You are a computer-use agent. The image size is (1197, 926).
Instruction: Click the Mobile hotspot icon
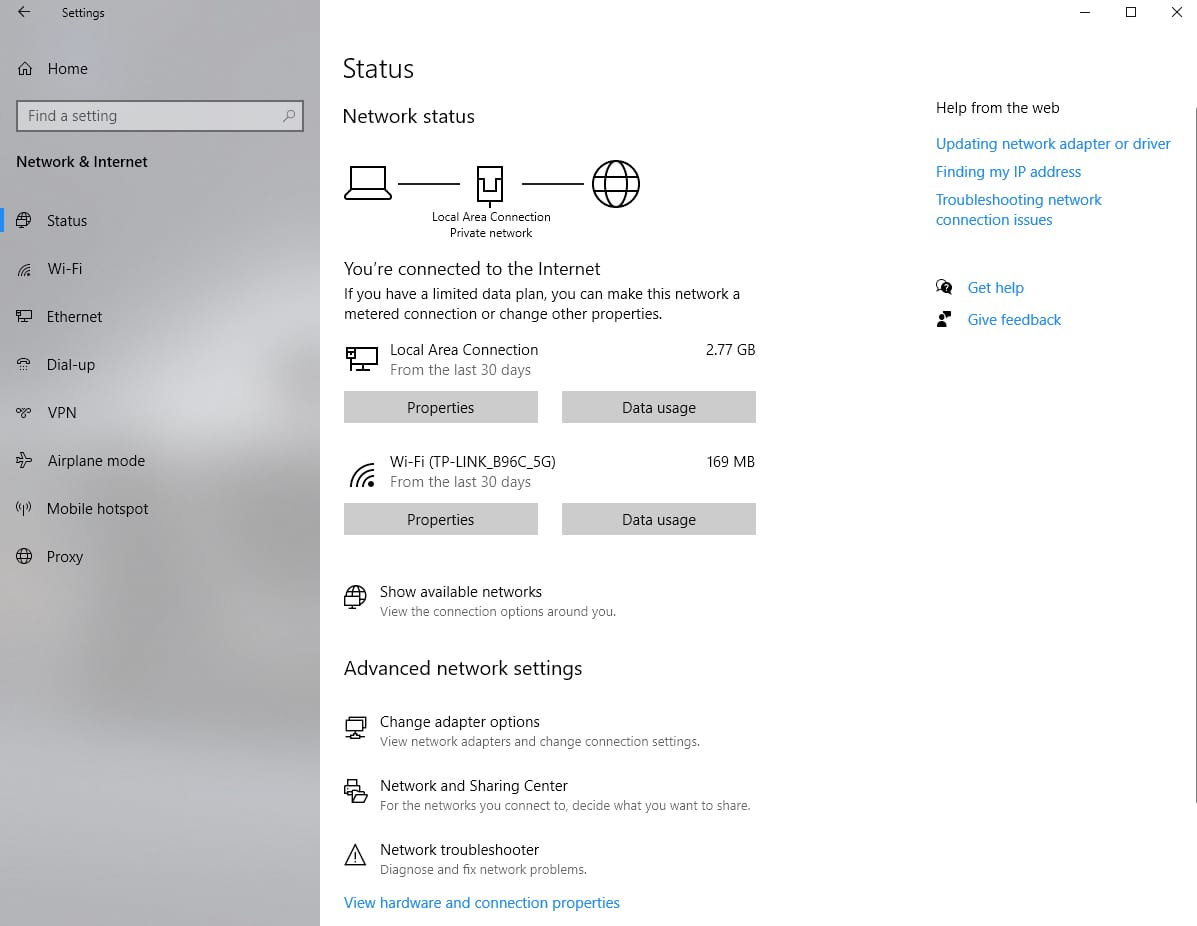point(25,509)
